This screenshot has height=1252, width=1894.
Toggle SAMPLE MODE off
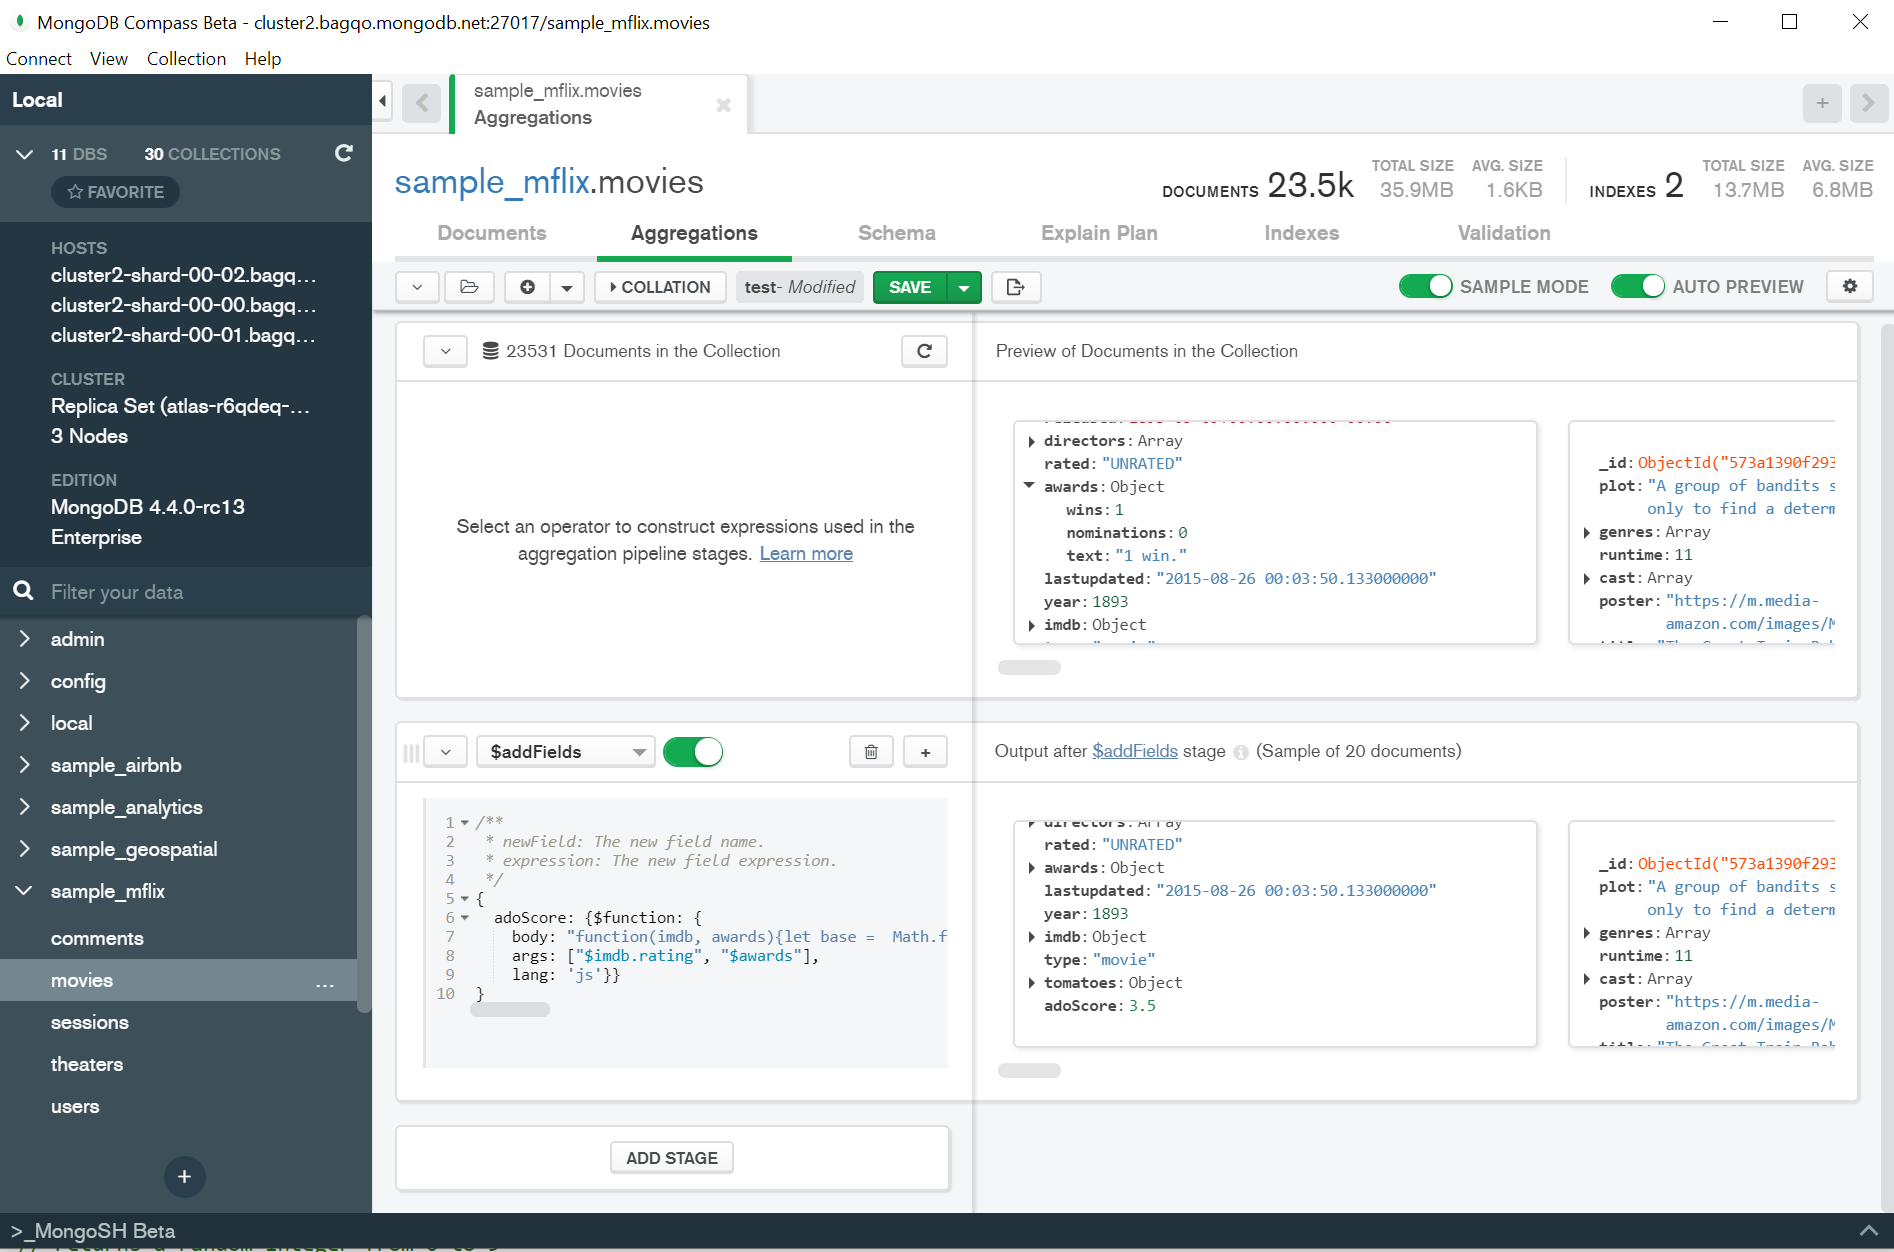coord(1425,286)
